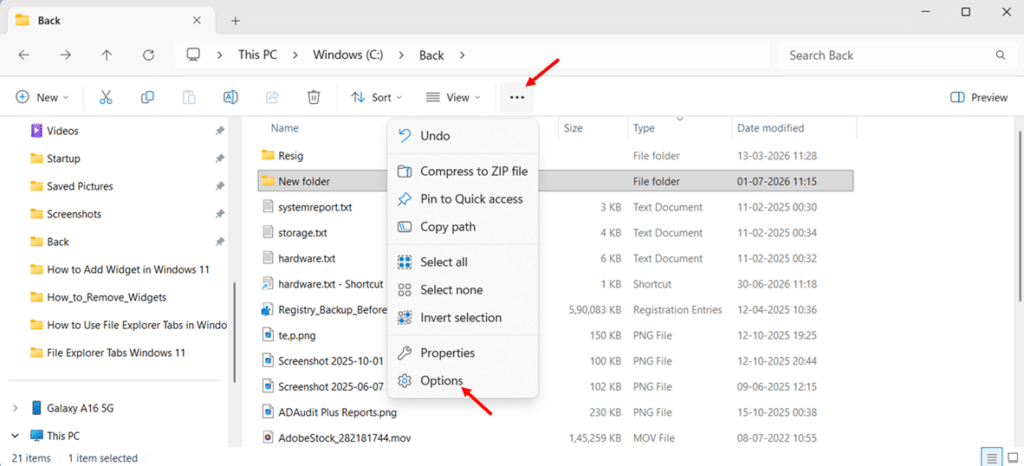Go back with the left arrow

24,55
